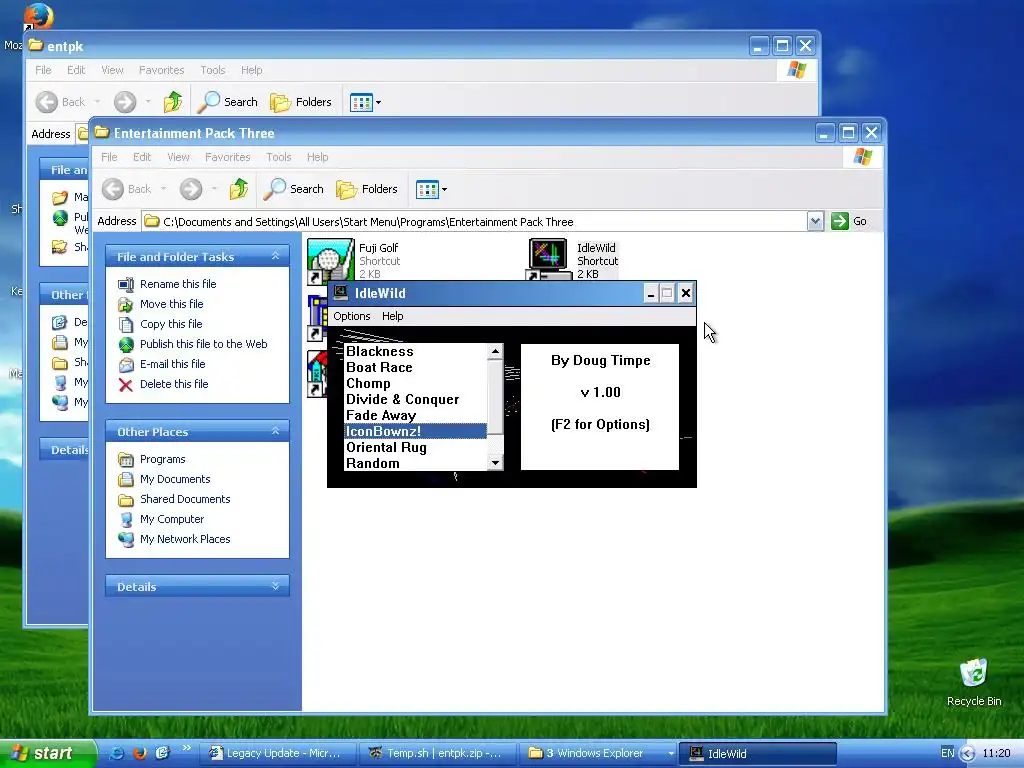
Task: Collapse the Other Places panel
Action: [x=276, y=431]
